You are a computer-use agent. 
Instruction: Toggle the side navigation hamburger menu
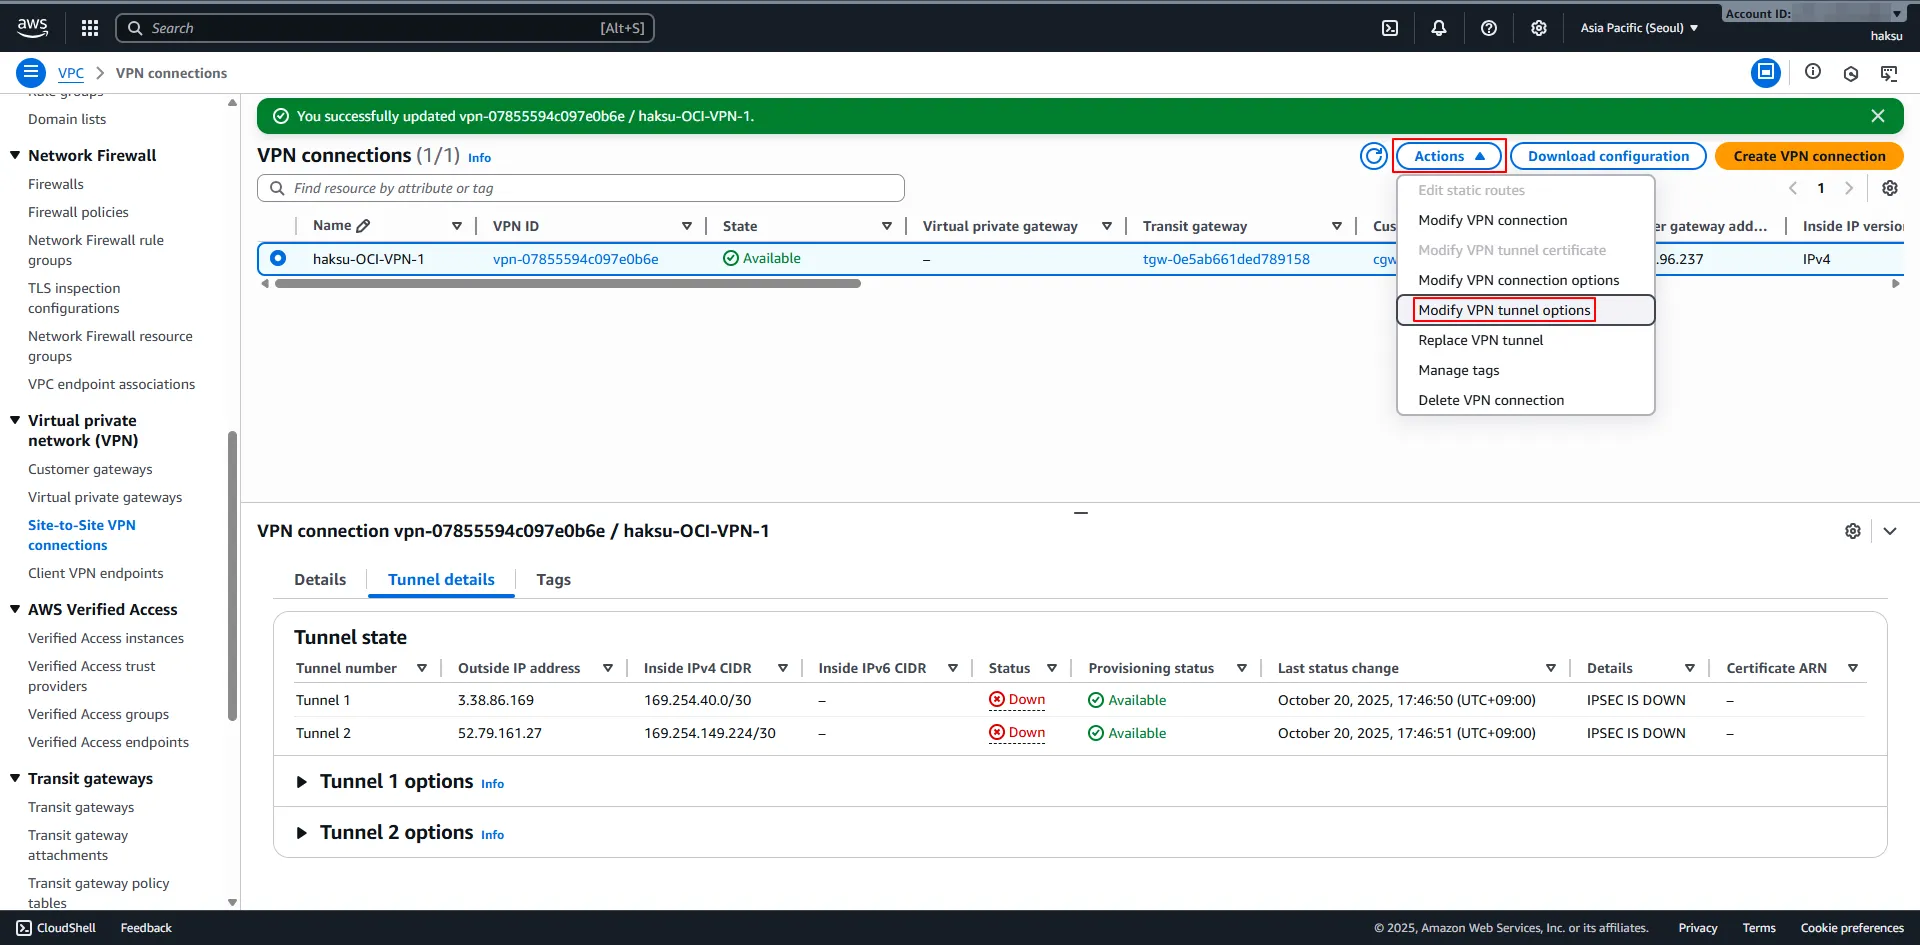(31, 73)
